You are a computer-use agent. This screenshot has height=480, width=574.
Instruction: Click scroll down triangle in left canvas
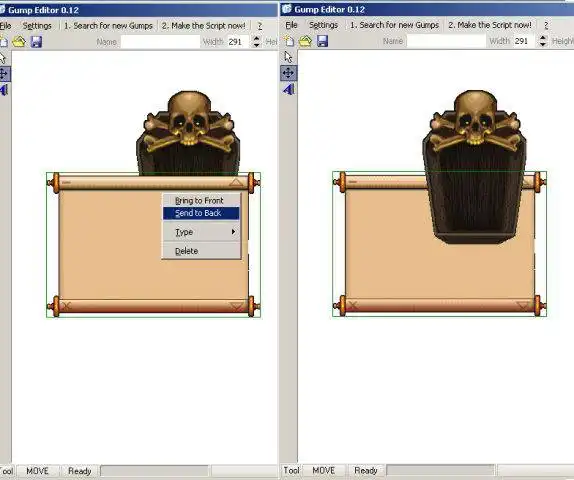236,306
